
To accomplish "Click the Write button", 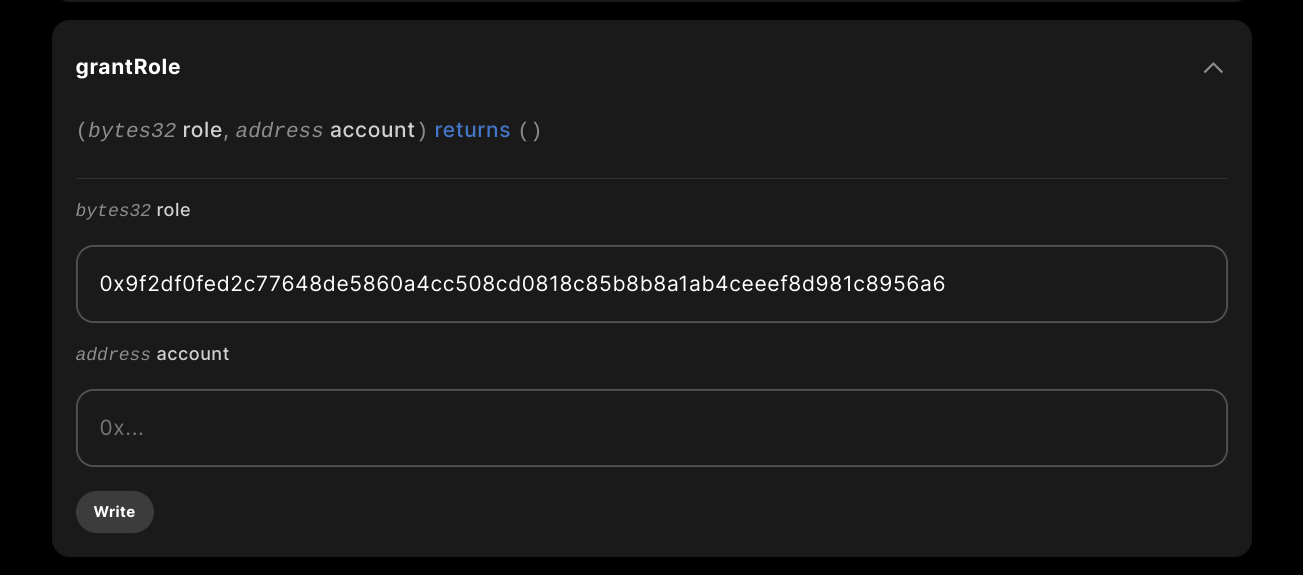I will tap(115, 511).
